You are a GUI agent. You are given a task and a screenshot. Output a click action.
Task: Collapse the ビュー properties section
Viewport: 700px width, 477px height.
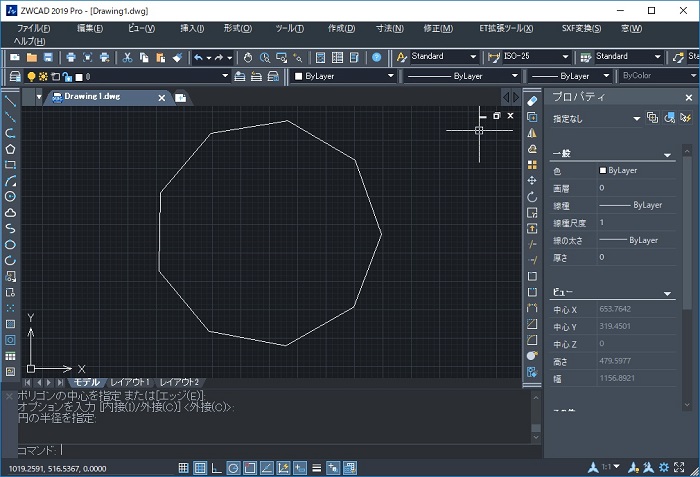click(667, 293)
